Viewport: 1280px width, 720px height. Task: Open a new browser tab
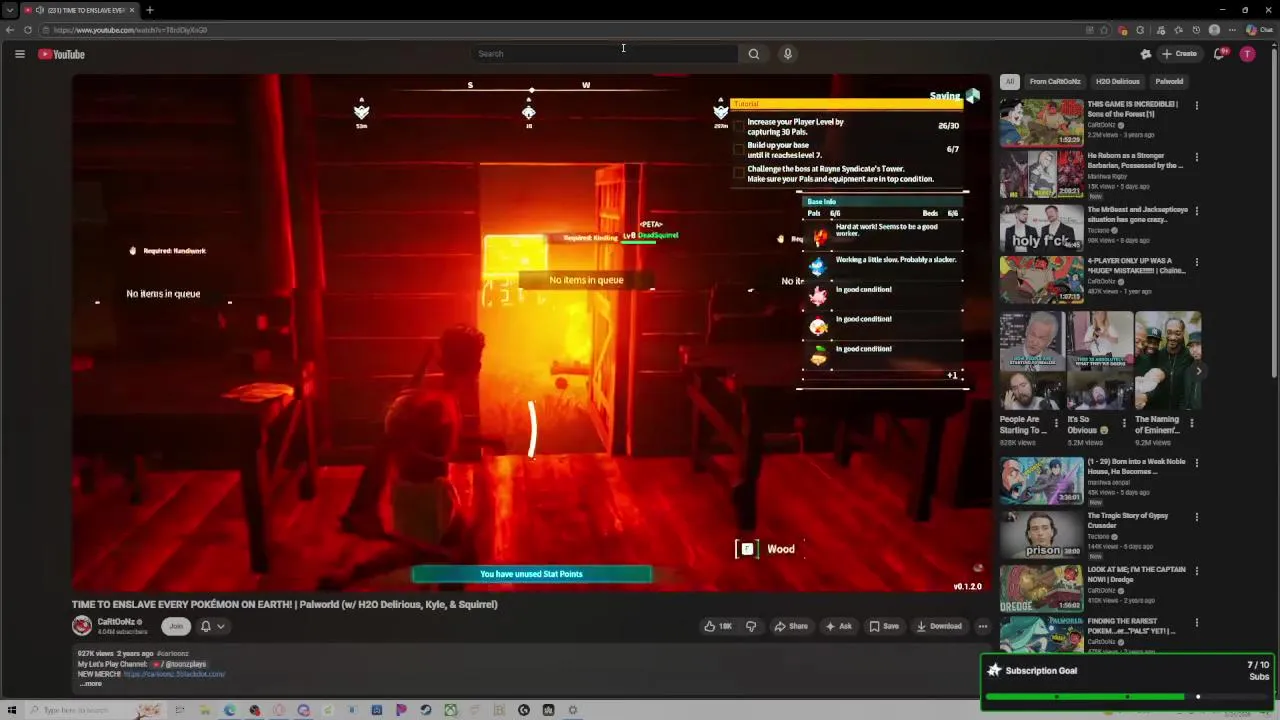(x=149, y=10)
